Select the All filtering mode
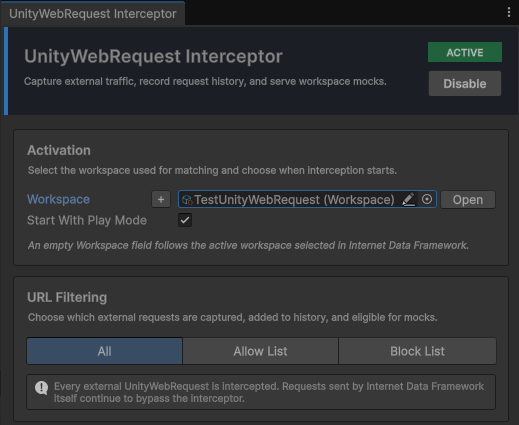The height and width of the screenshot is (425, 519). click(x=105, y=351)
